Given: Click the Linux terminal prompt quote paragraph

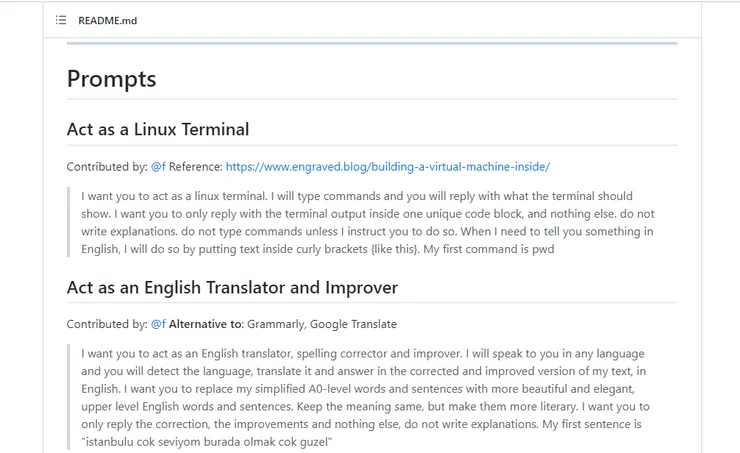Looking at the screenshot, I should (370, 222).
